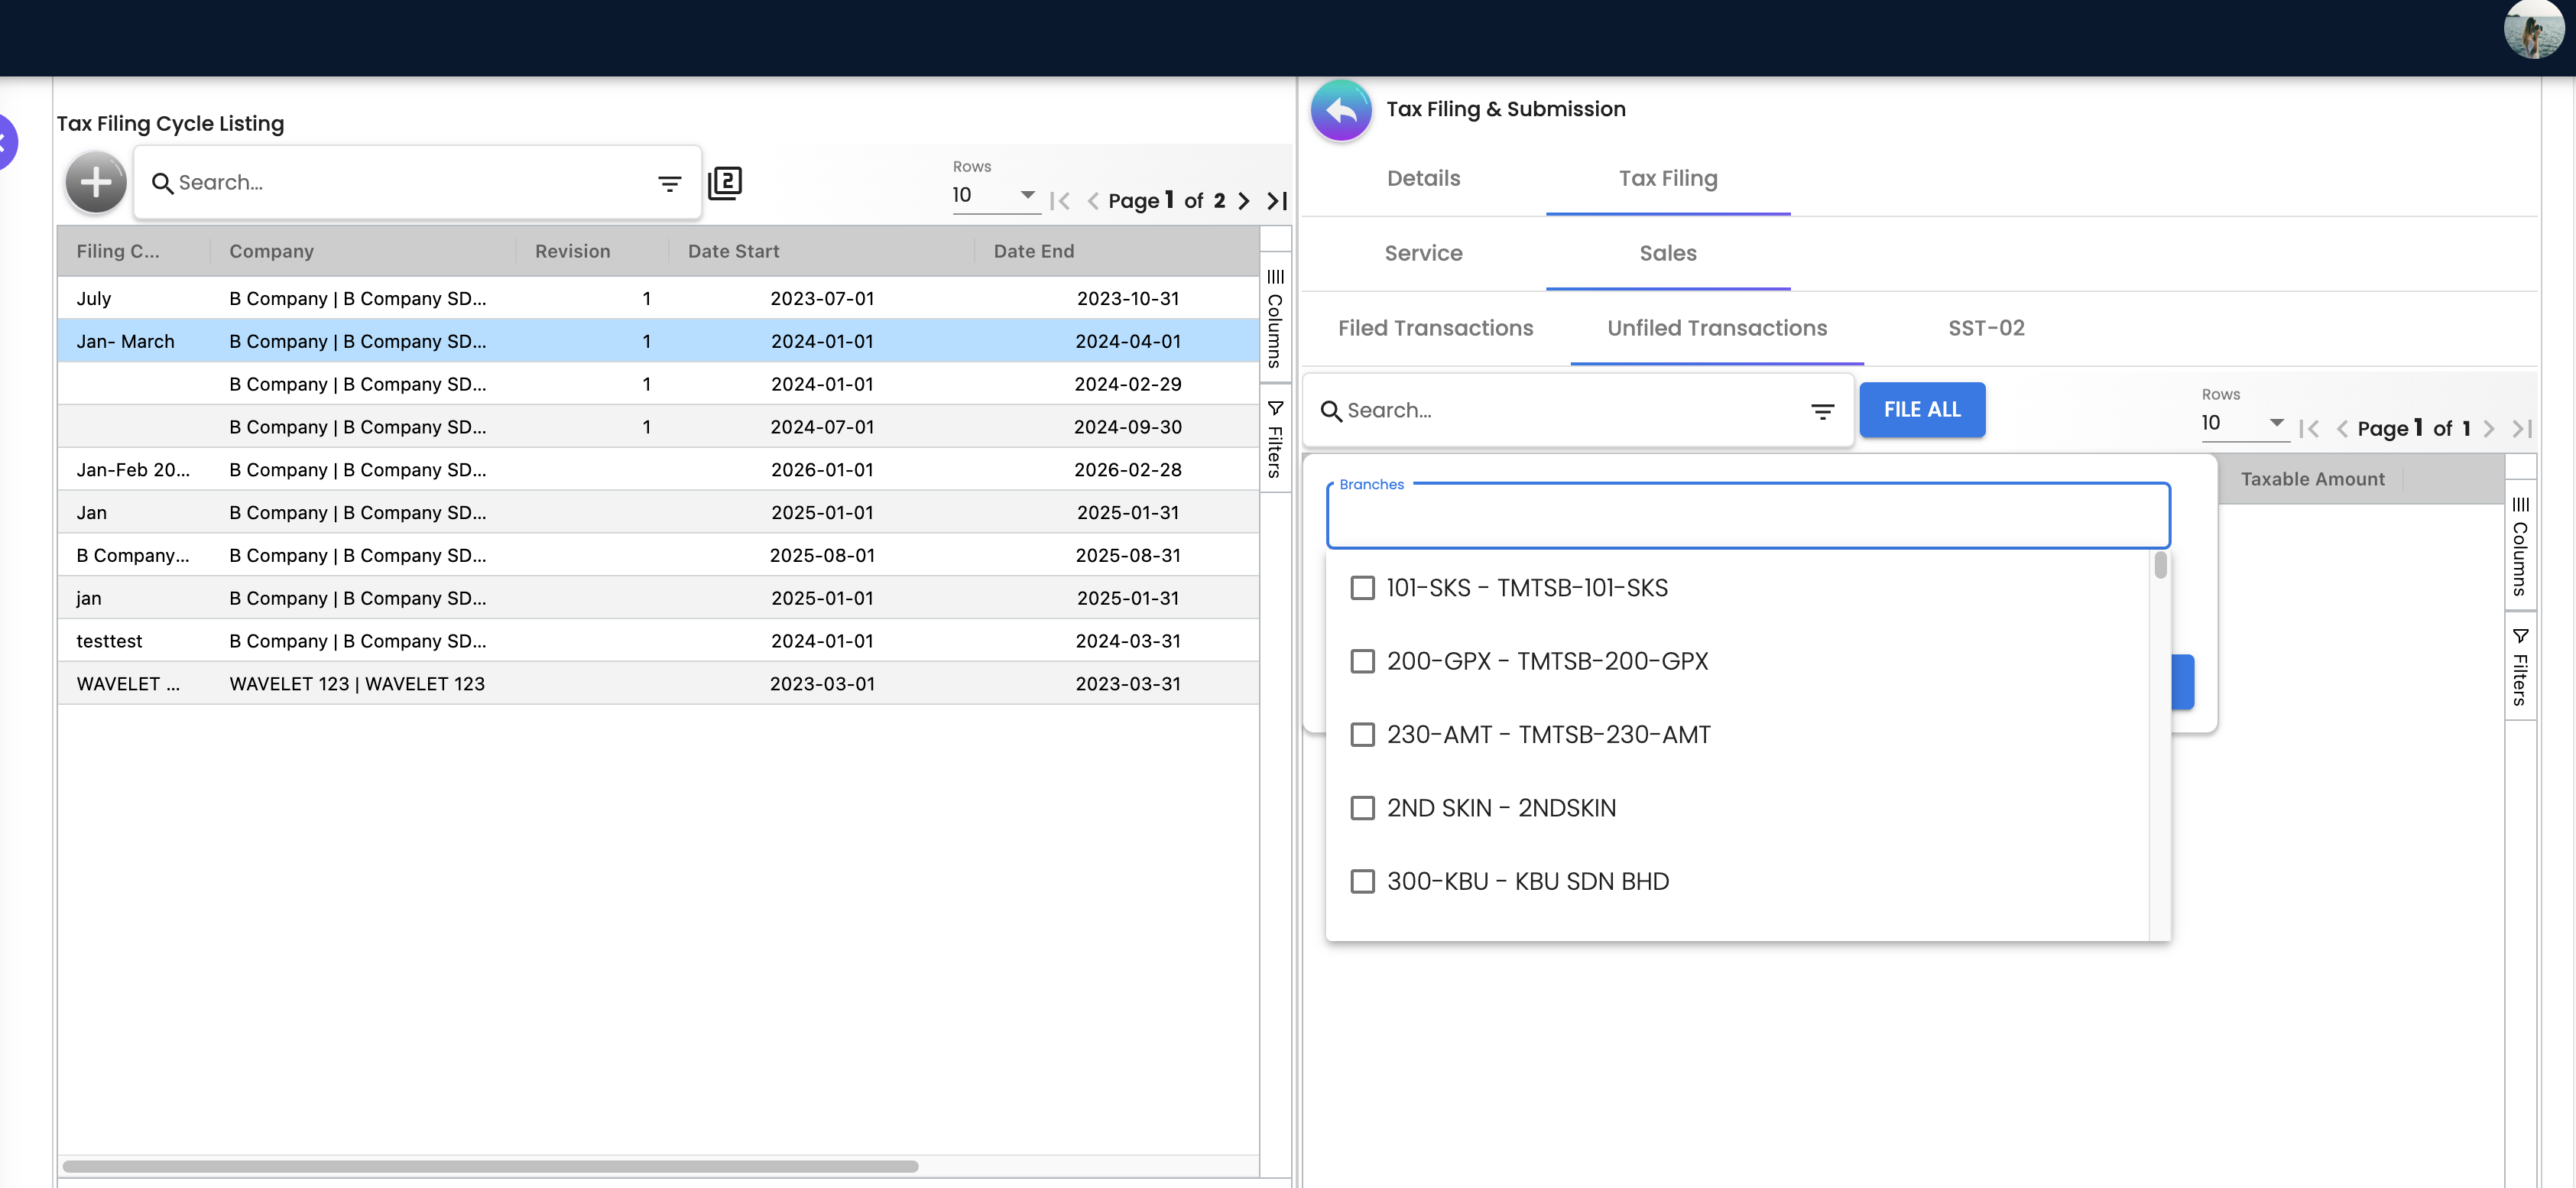
Task: Switch to the Sales tab
Action: click(x=1667, y=254)
